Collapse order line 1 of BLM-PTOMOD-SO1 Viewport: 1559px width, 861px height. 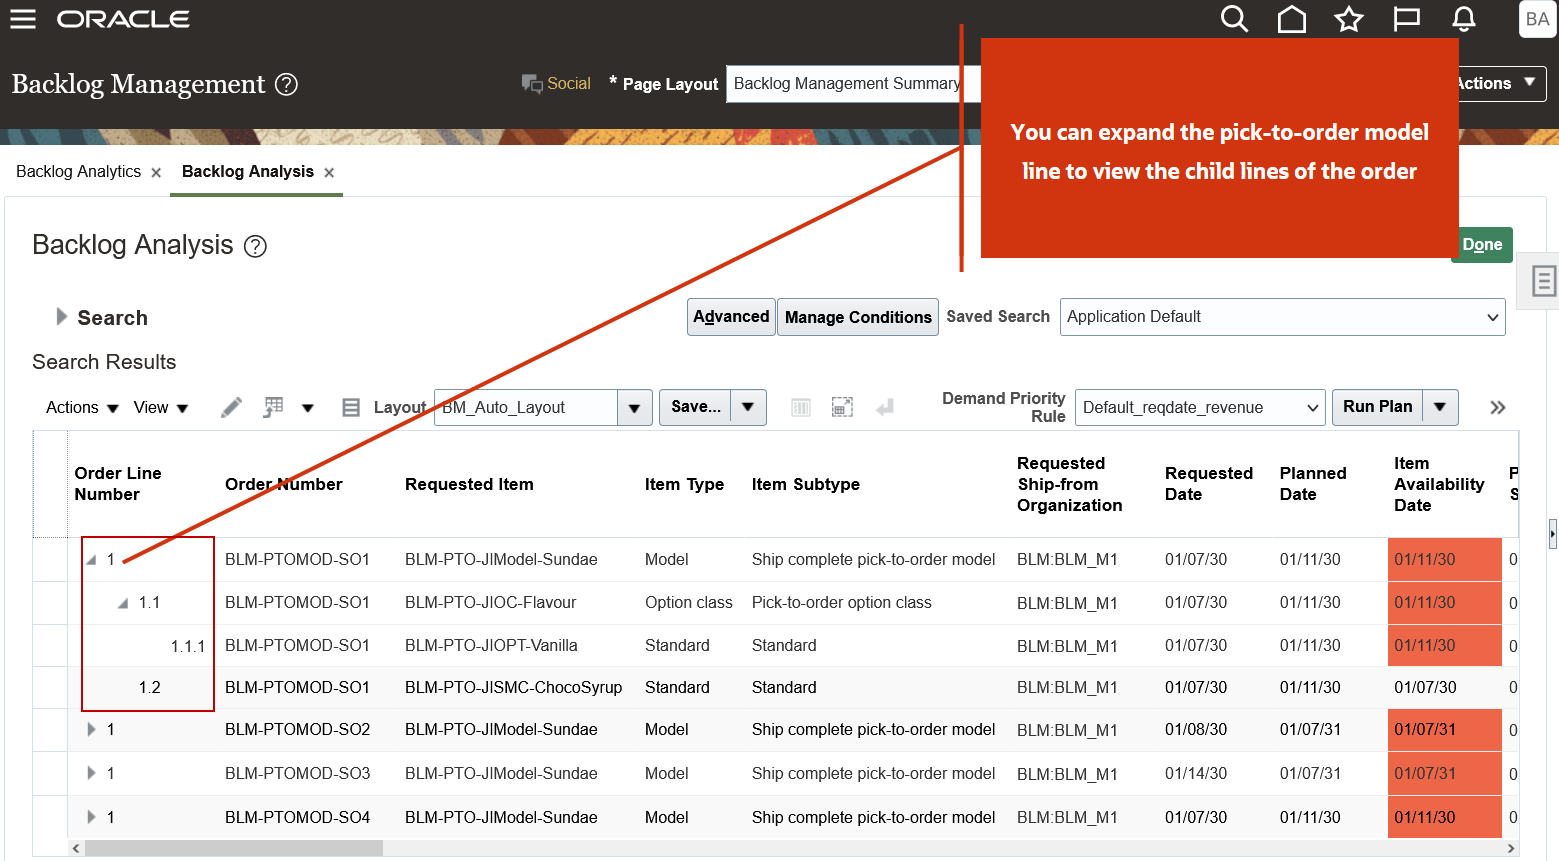(x=91, y=560)
